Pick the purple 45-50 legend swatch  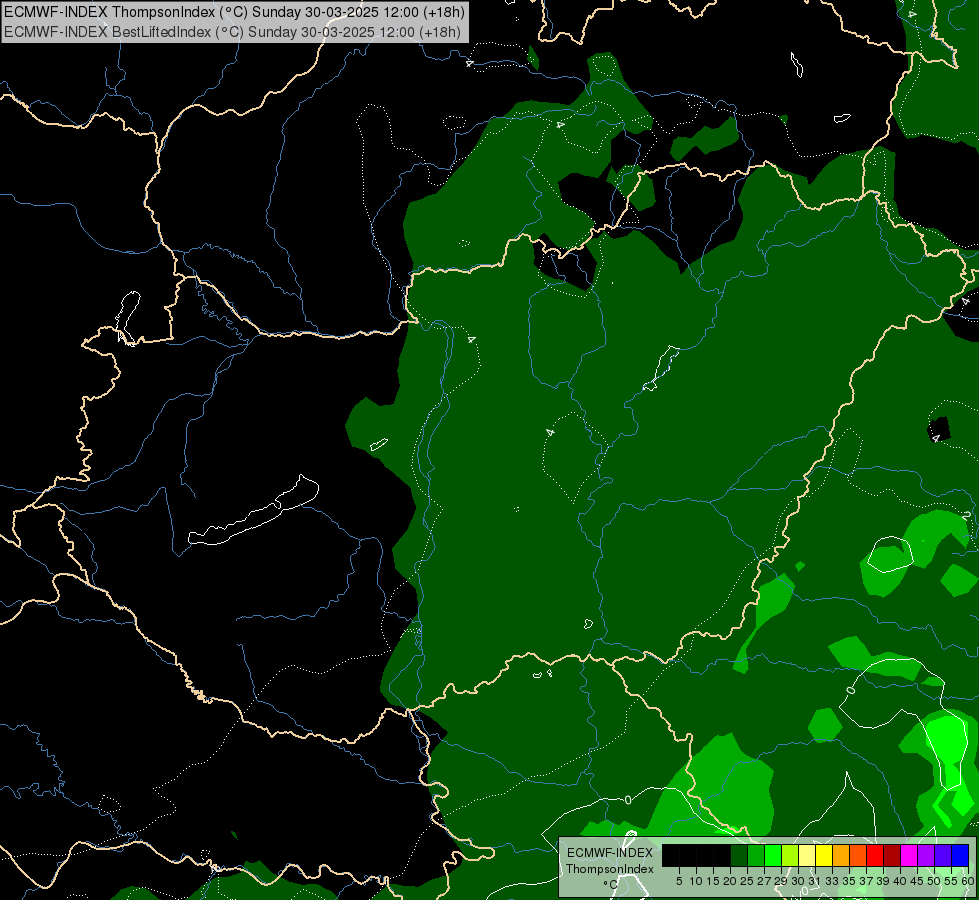pyautogui.click(x=926, y=855)
